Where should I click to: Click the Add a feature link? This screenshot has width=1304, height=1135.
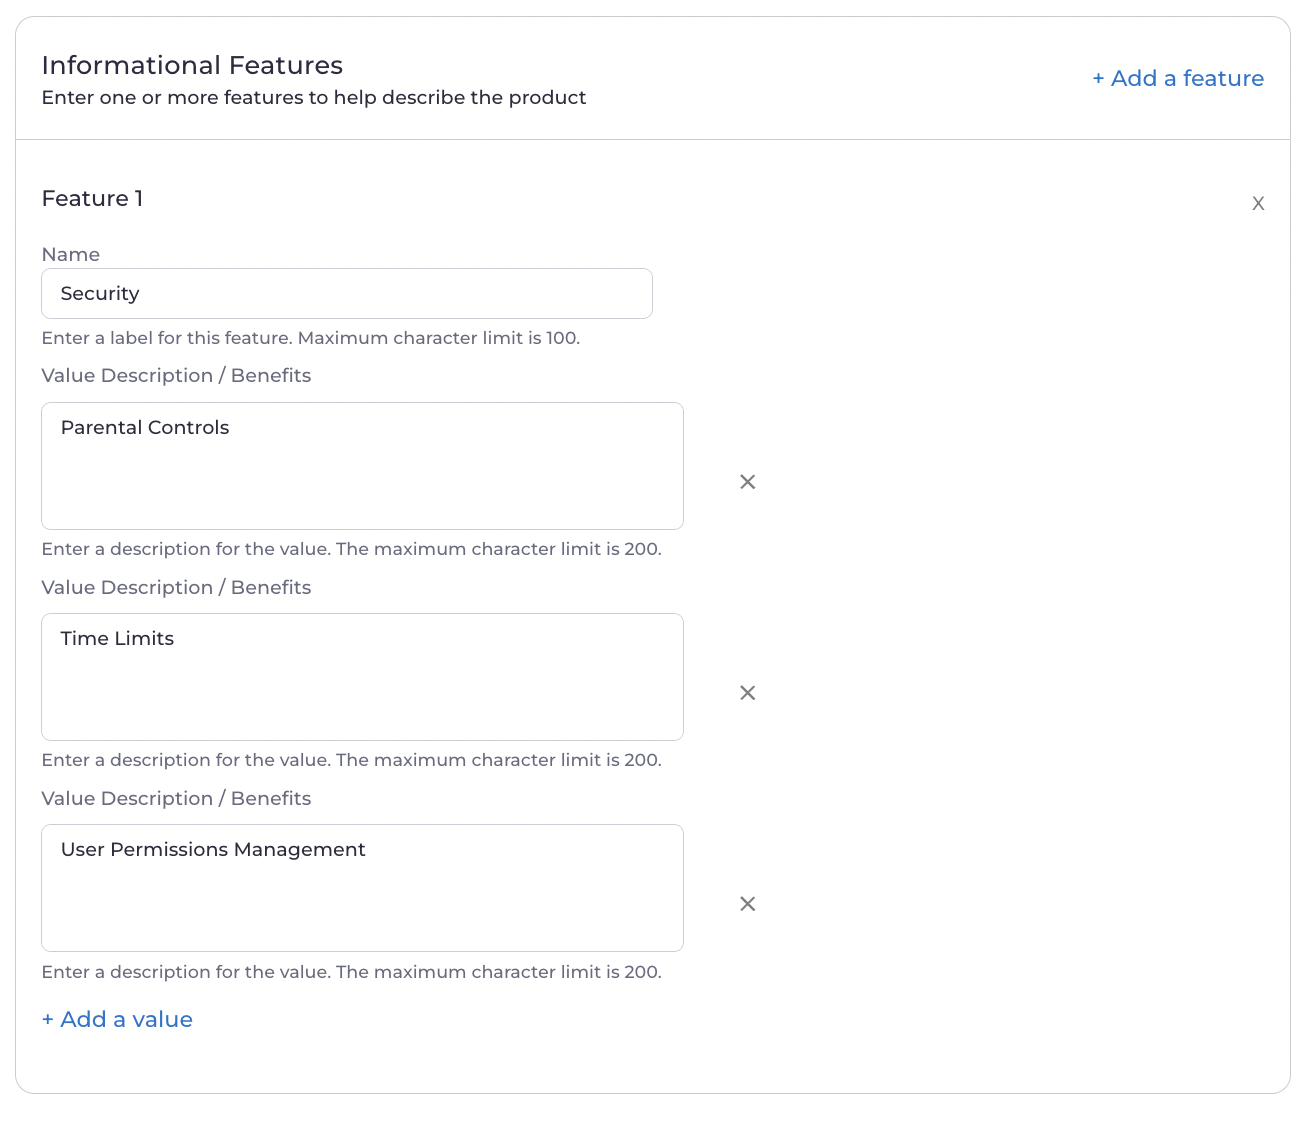pos(1178,78)
